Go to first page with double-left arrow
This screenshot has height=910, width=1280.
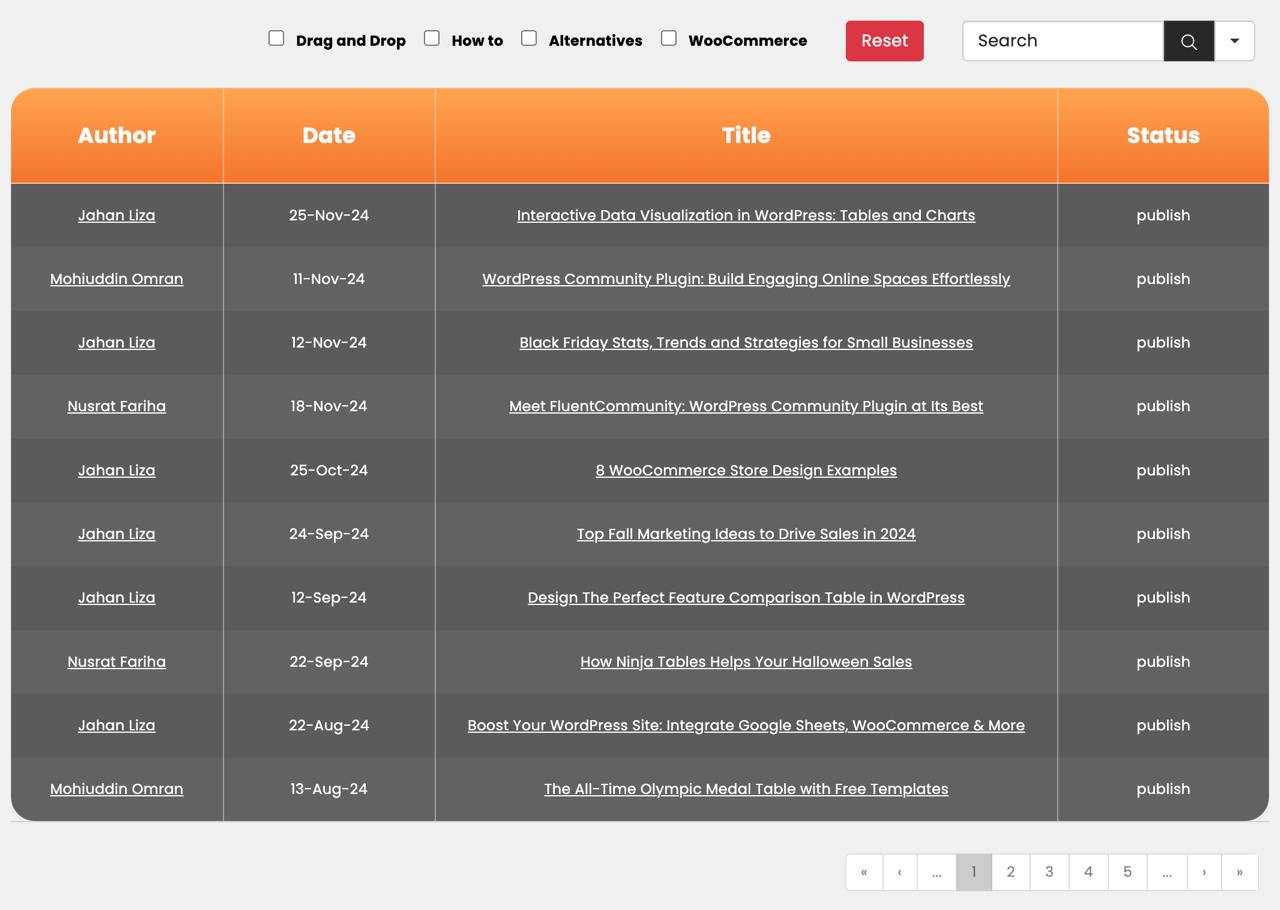(864, 872)
